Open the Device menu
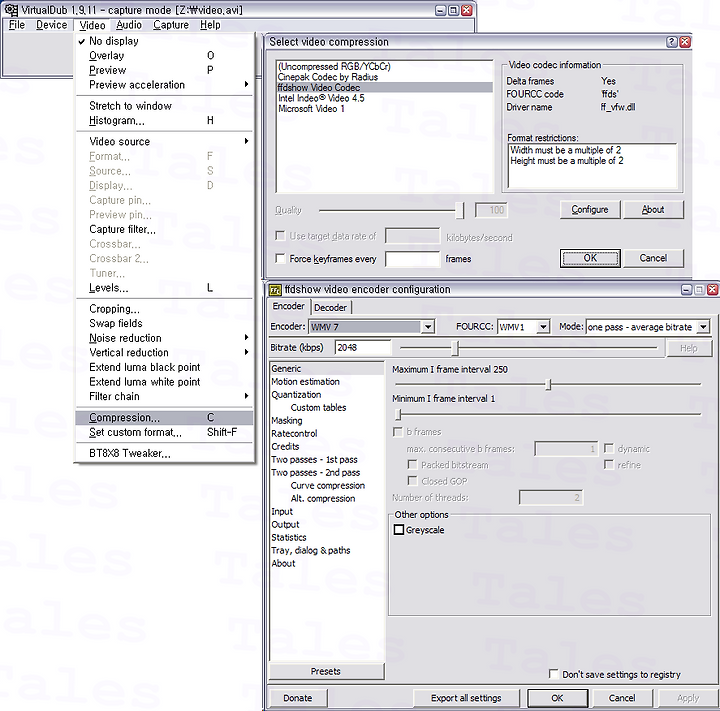 [51, 25]
